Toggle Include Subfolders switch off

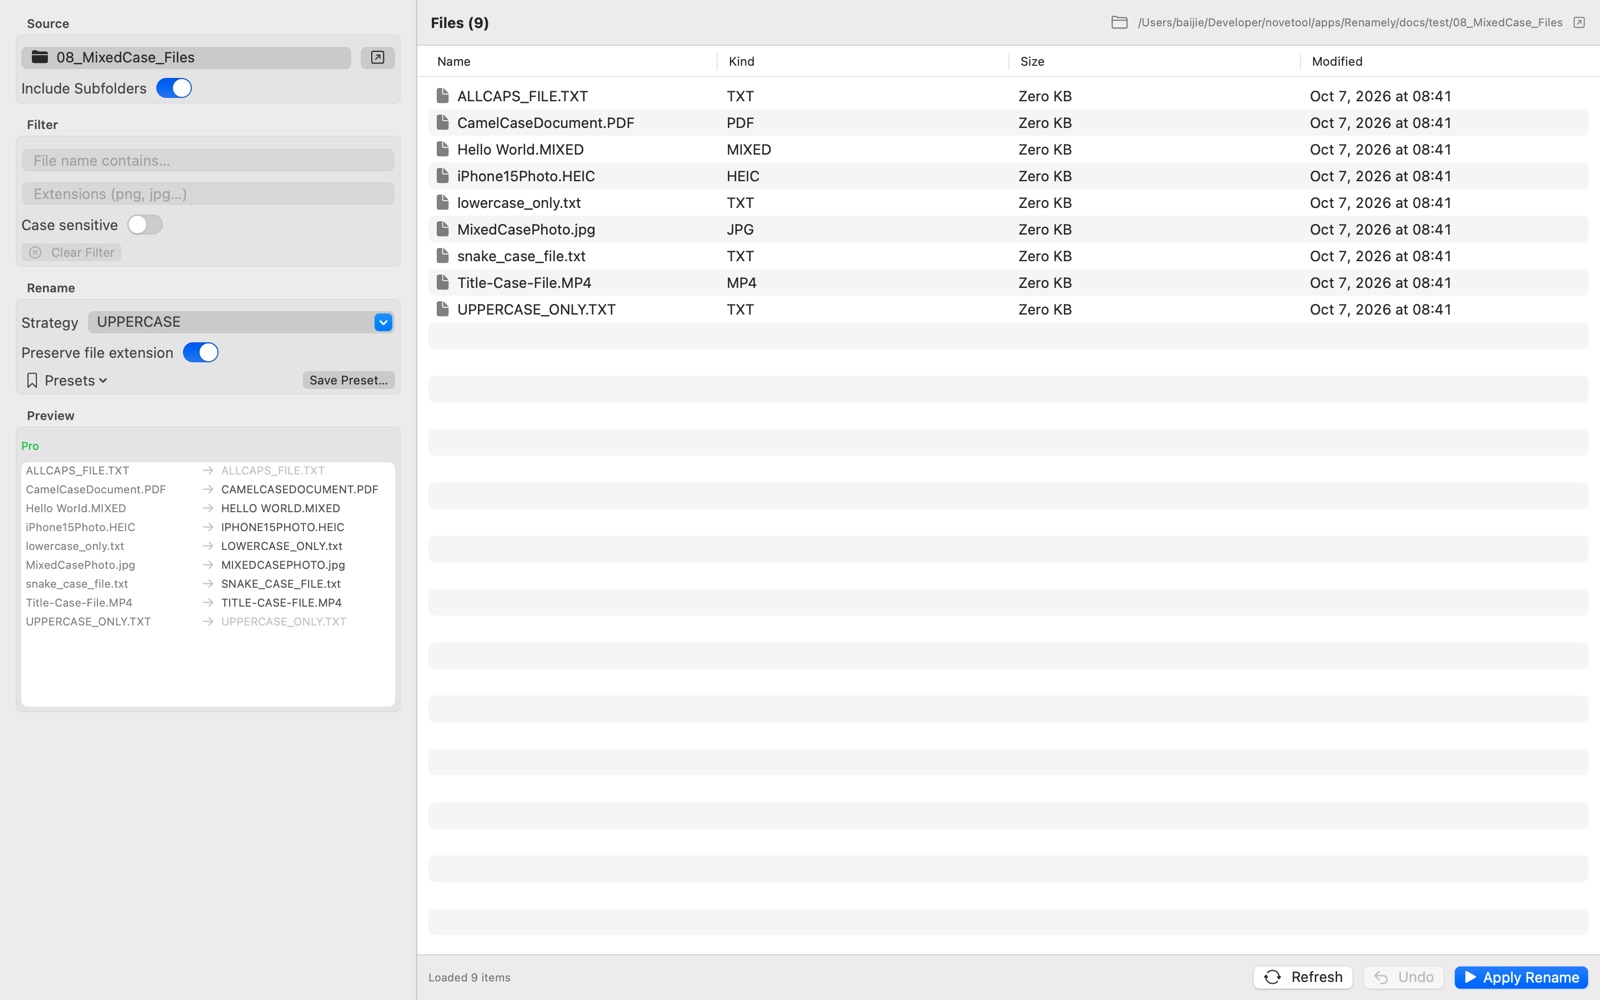(x=174, y=88)
